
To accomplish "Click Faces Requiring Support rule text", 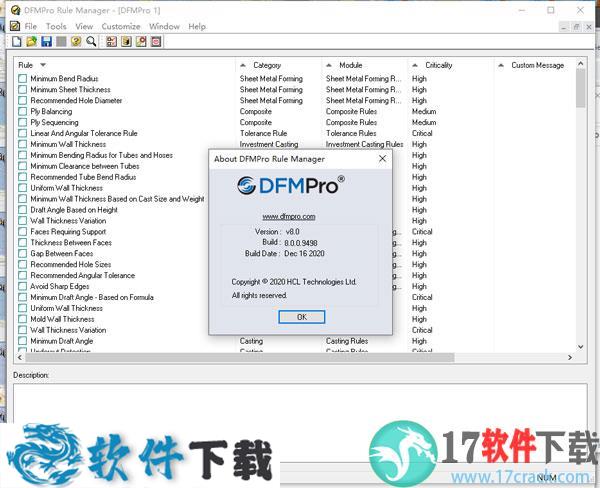I will pos(68,232).
